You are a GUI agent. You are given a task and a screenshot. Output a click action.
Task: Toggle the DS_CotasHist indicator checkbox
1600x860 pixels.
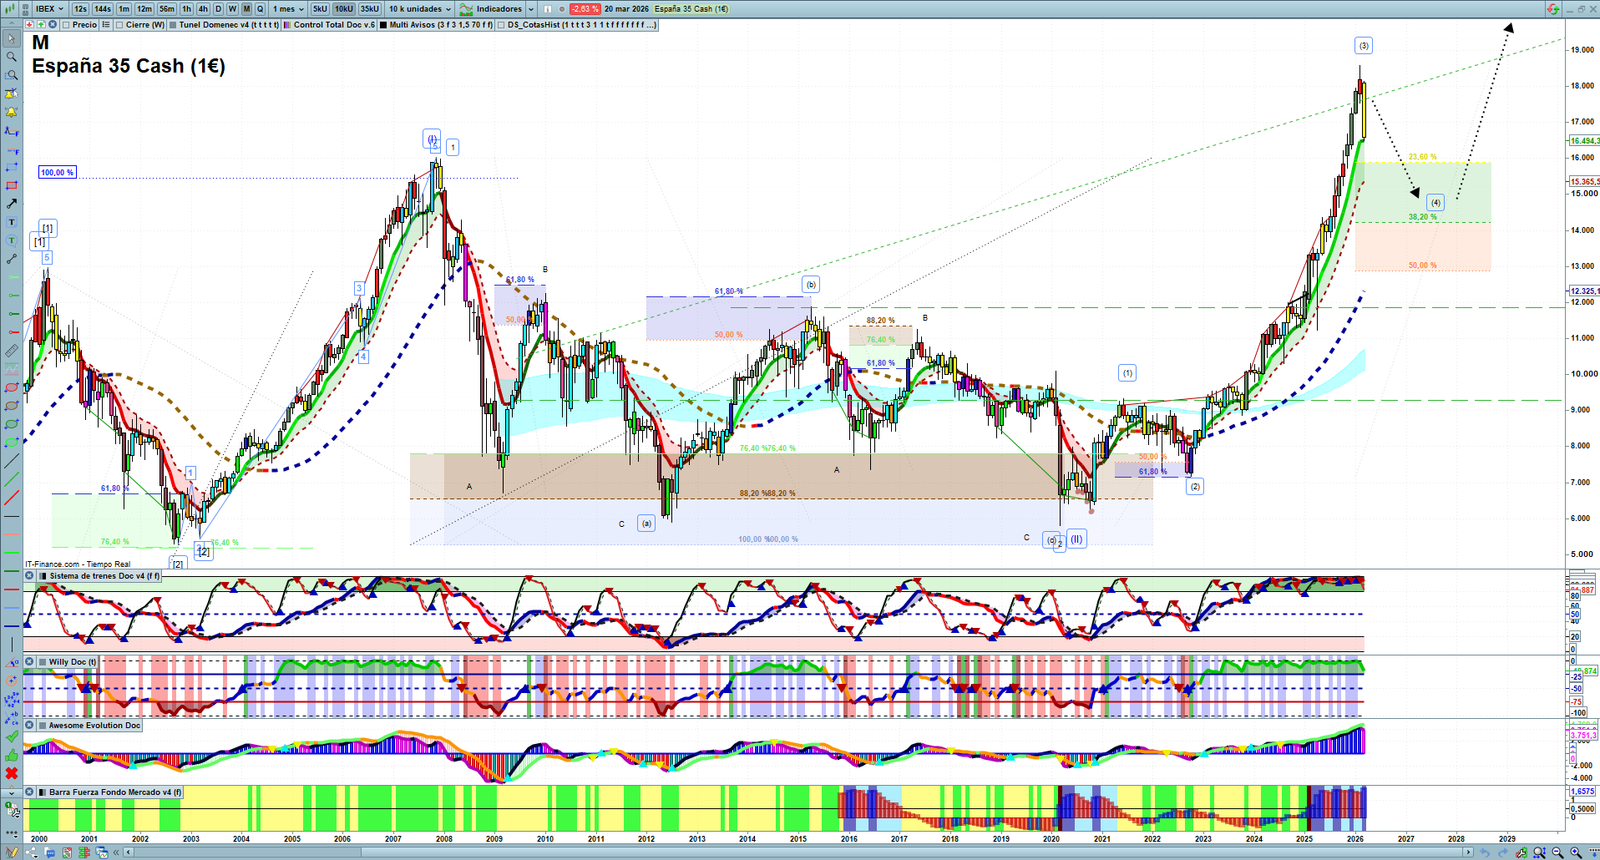point(502,25)
